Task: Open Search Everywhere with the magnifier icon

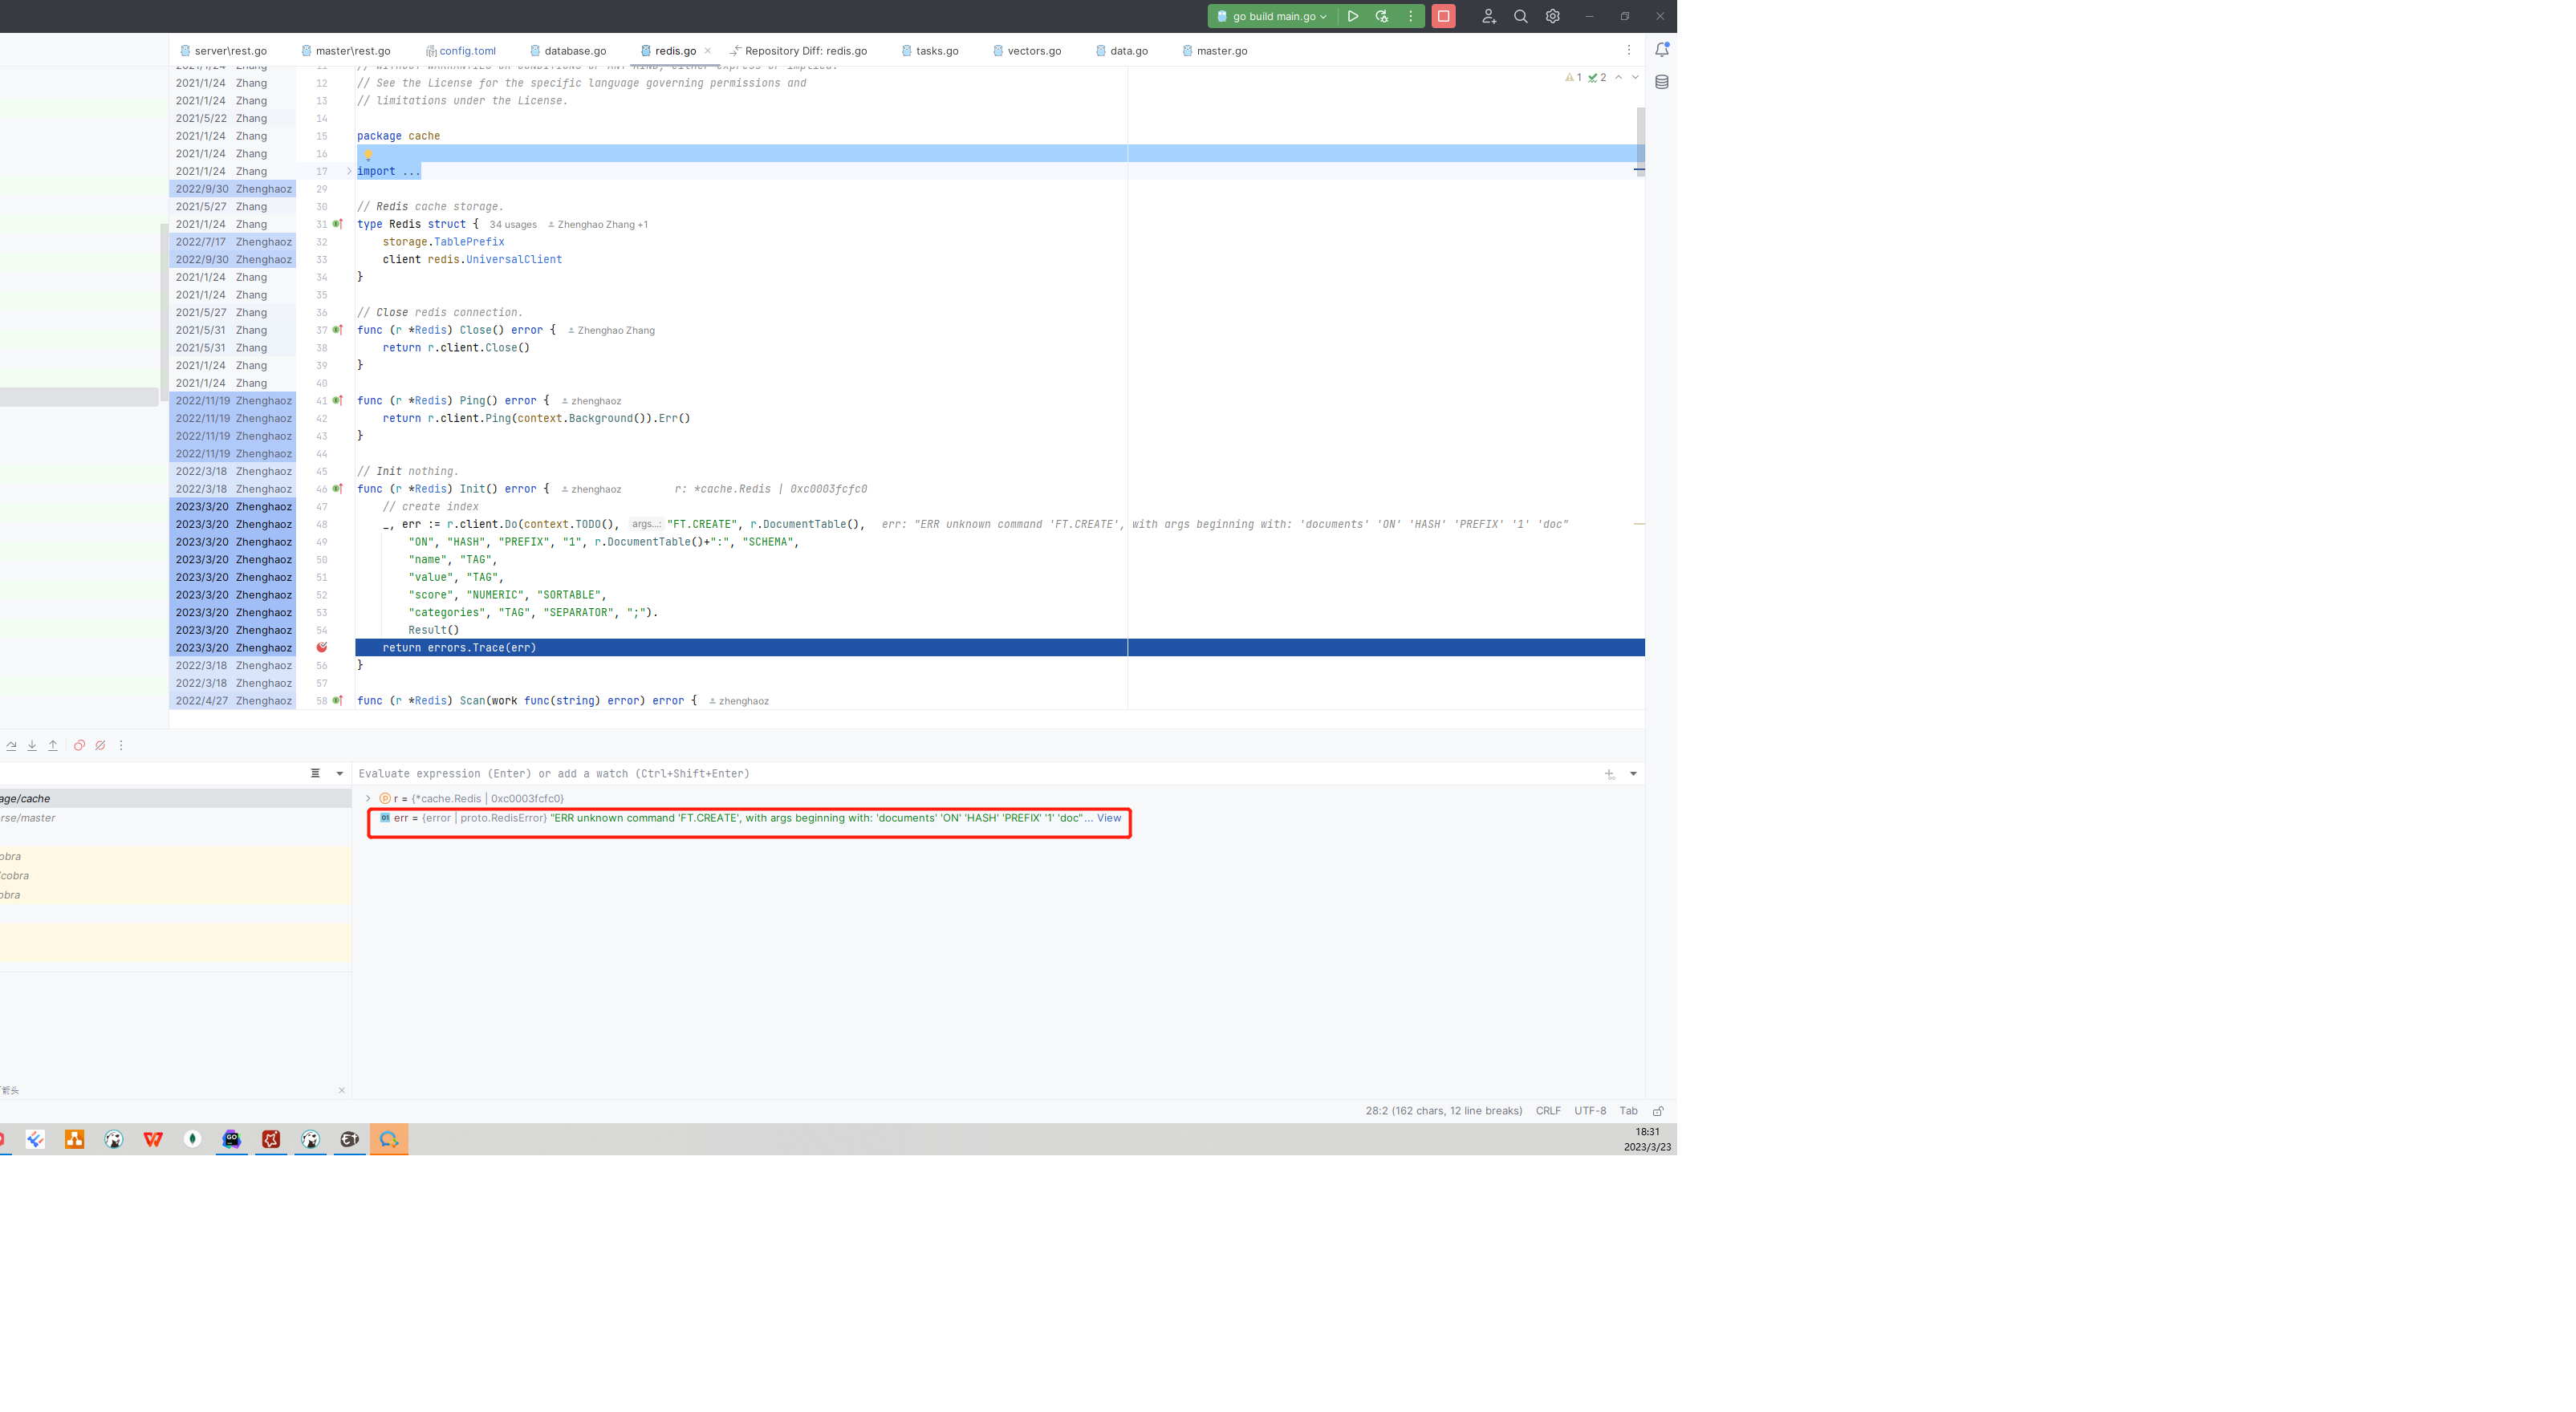Action: pos(1520,16)
